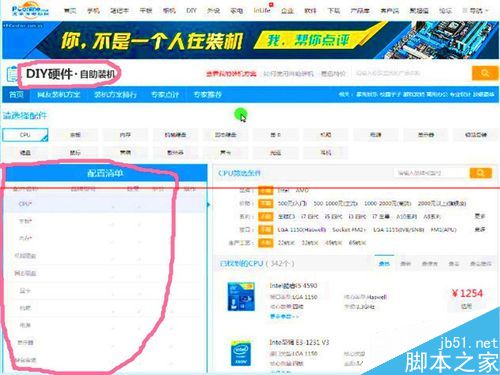Viewport: 500px width, 375px height.
Task: Filter process by 22纳米
Action: point(286,243)
